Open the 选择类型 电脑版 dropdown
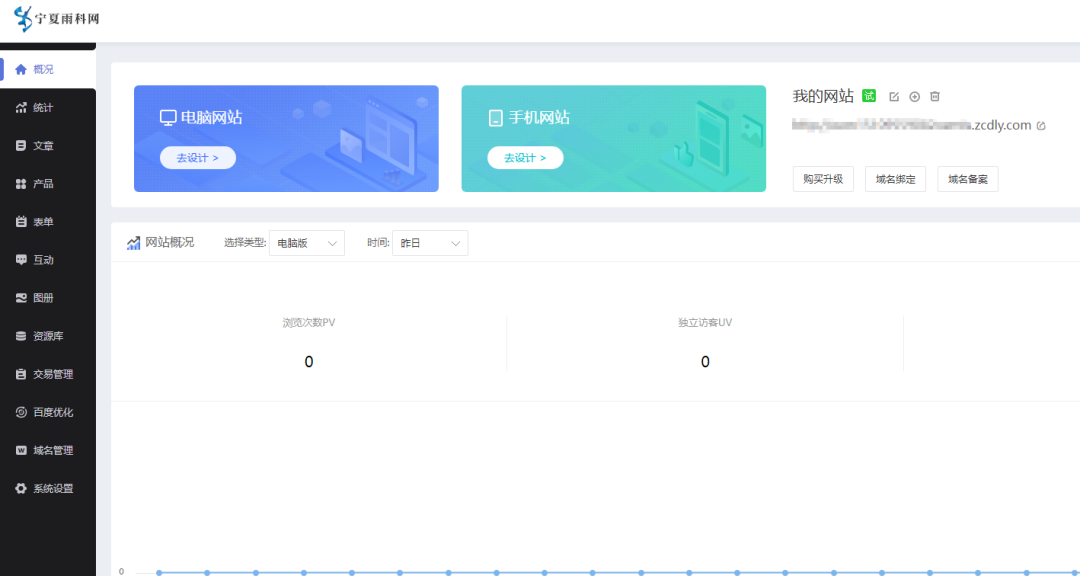1080x576 pixels. click(x=307, y=243)
